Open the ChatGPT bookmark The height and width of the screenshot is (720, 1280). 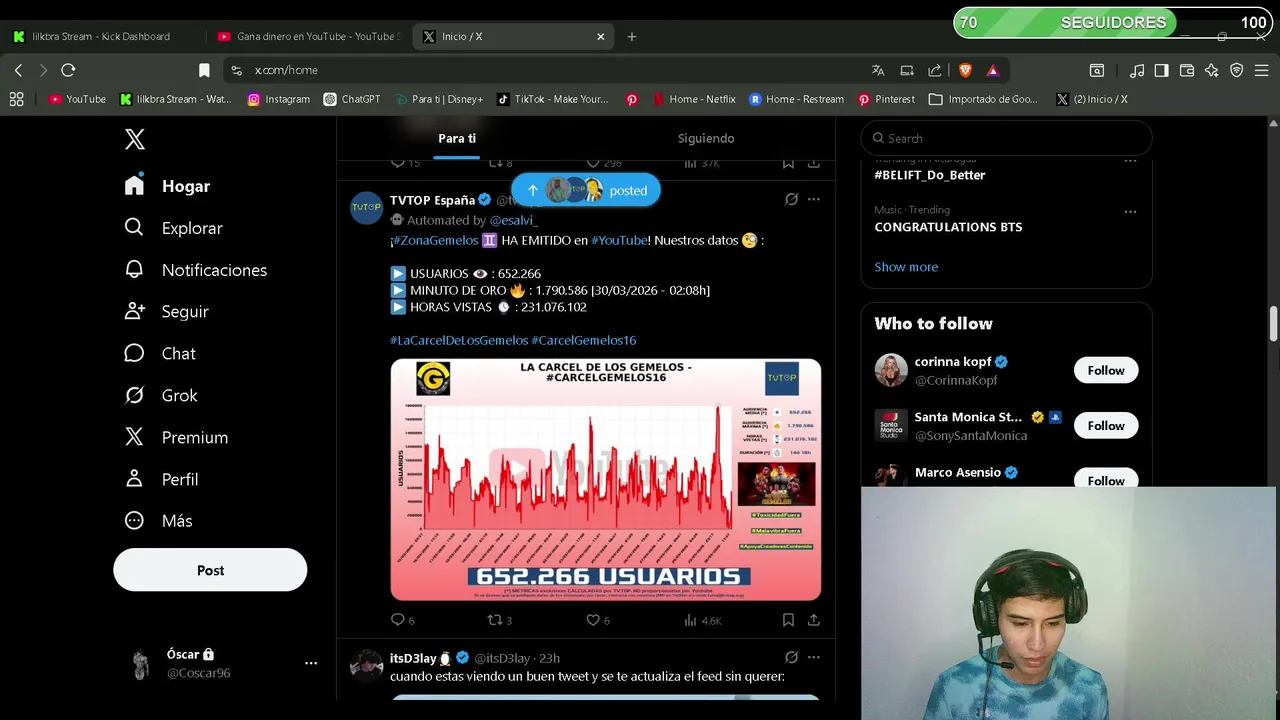tap(352, 99)
